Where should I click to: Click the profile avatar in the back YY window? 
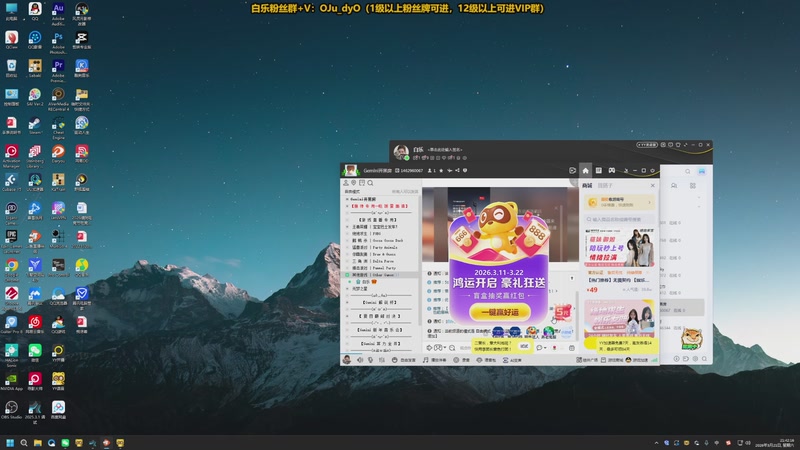[x=402, y=152]
